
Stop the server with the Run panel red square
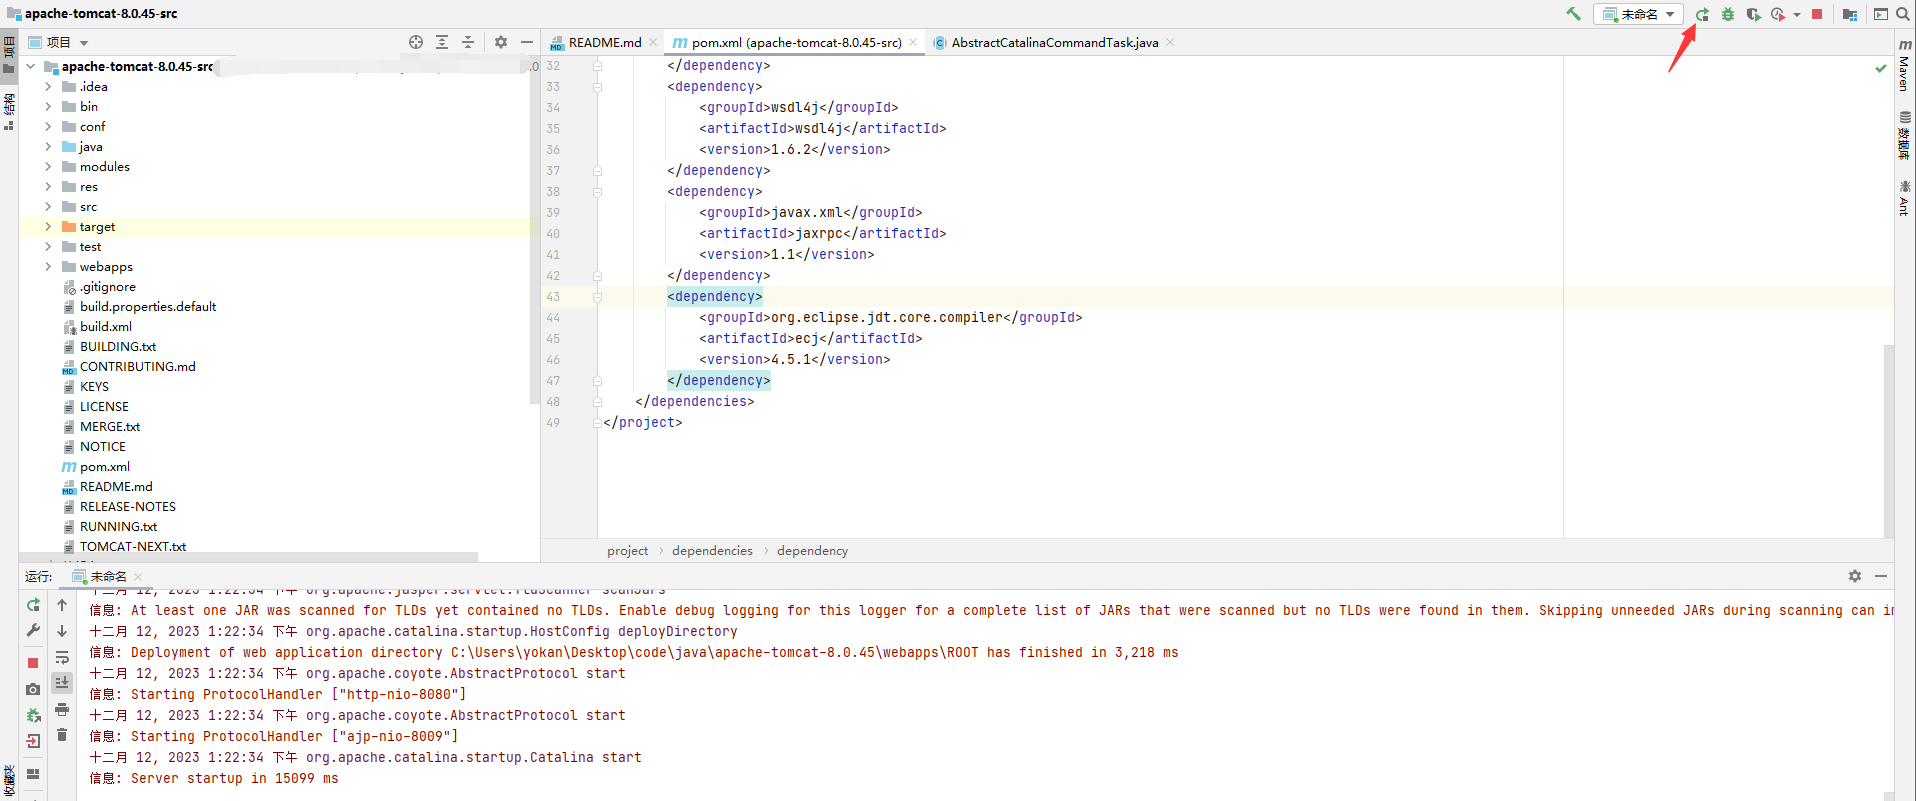click(x=33, y=663)
